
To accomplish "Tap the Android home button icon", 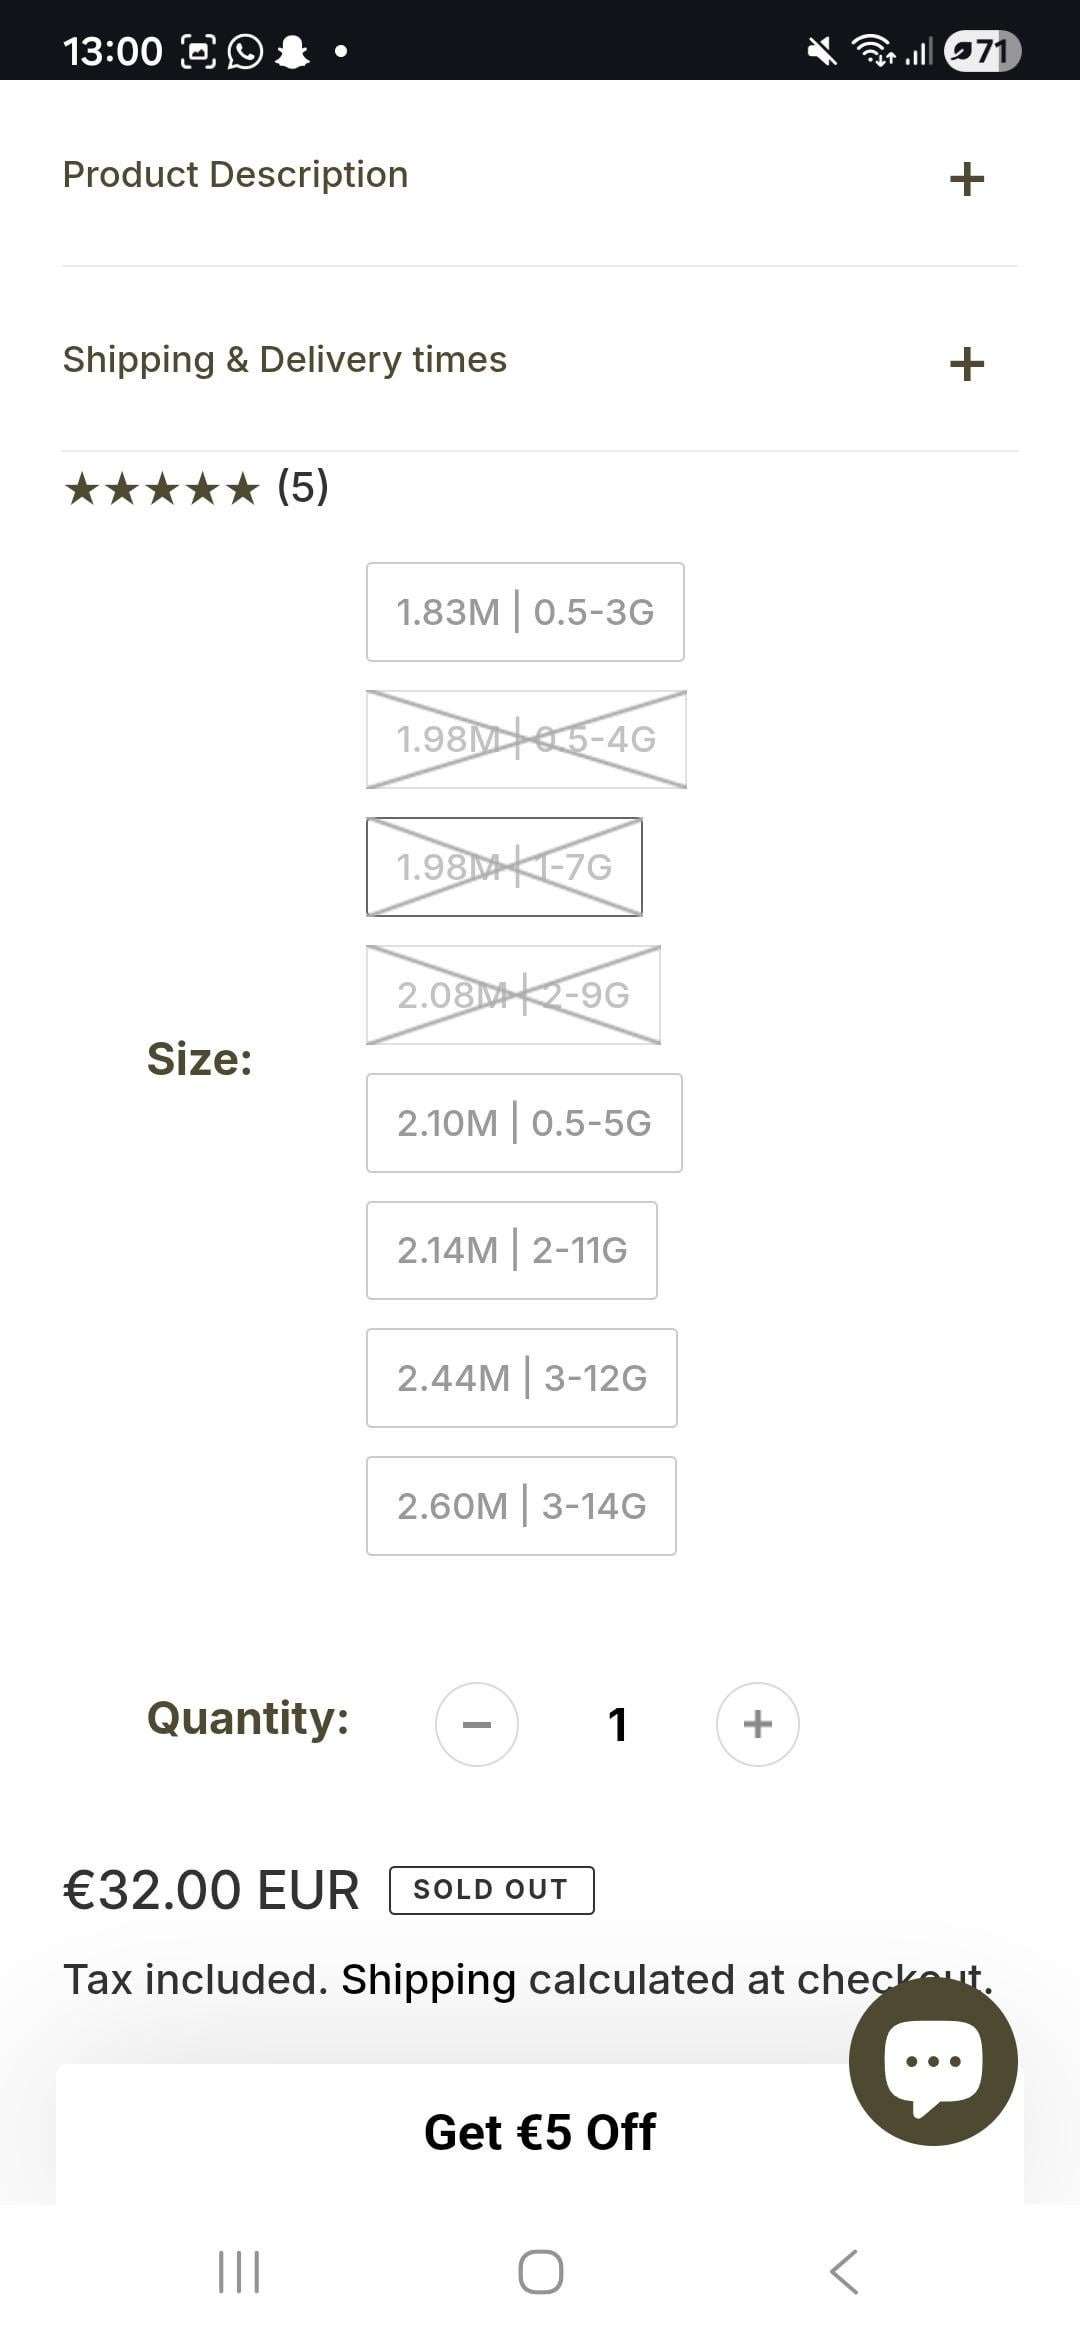I will coord(540,2271).
